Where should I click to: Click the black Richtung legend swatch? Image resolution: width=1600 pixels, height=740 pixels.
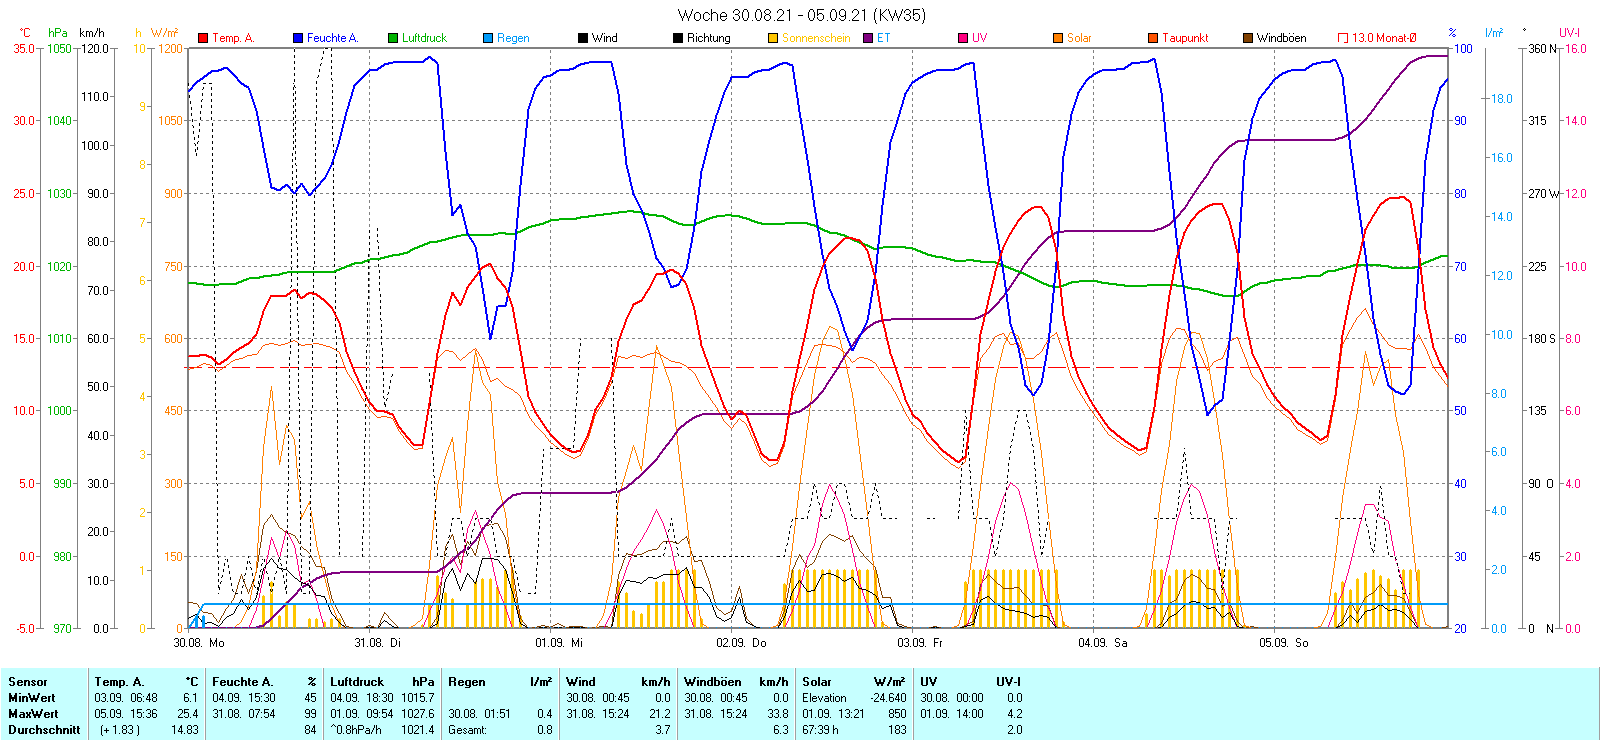[x=678, y=38]
